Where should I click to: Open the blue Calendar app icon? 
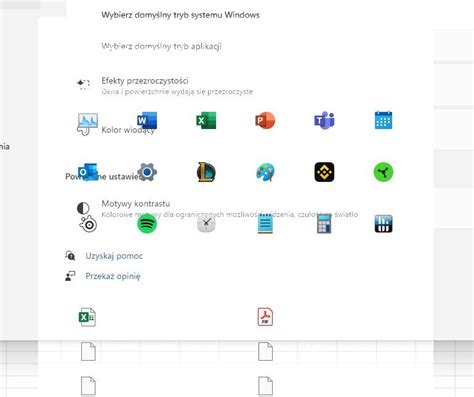click(383, 120)
